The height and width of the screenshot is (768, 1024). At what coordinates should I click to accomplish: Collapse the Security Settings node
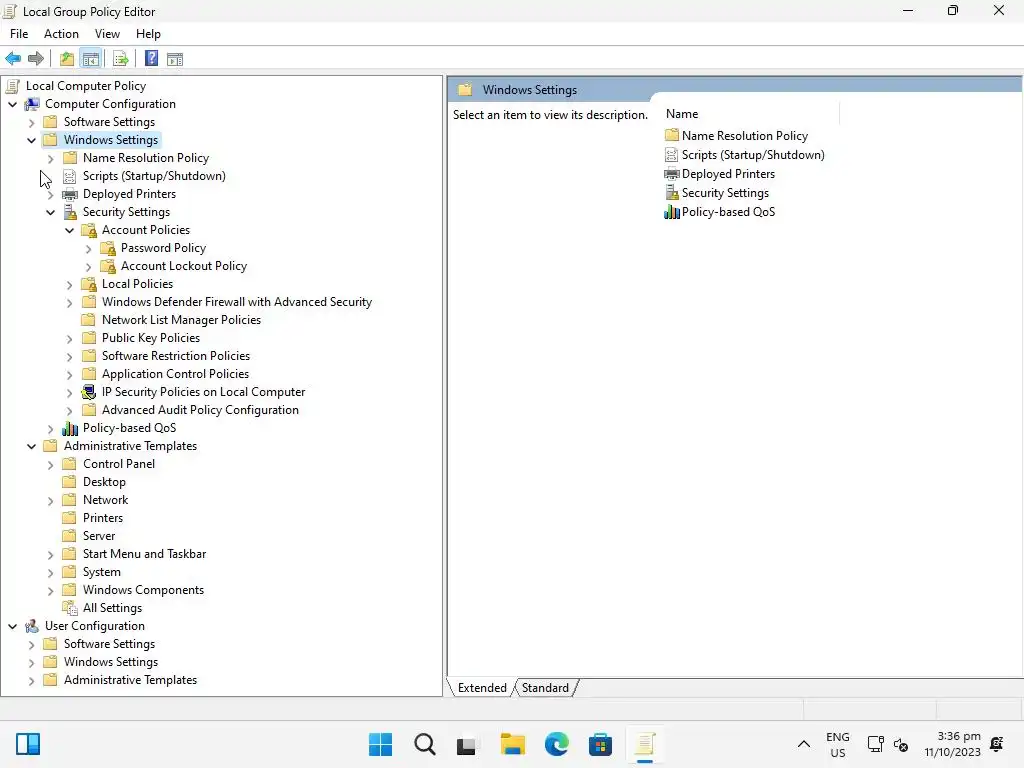(50, 212)
